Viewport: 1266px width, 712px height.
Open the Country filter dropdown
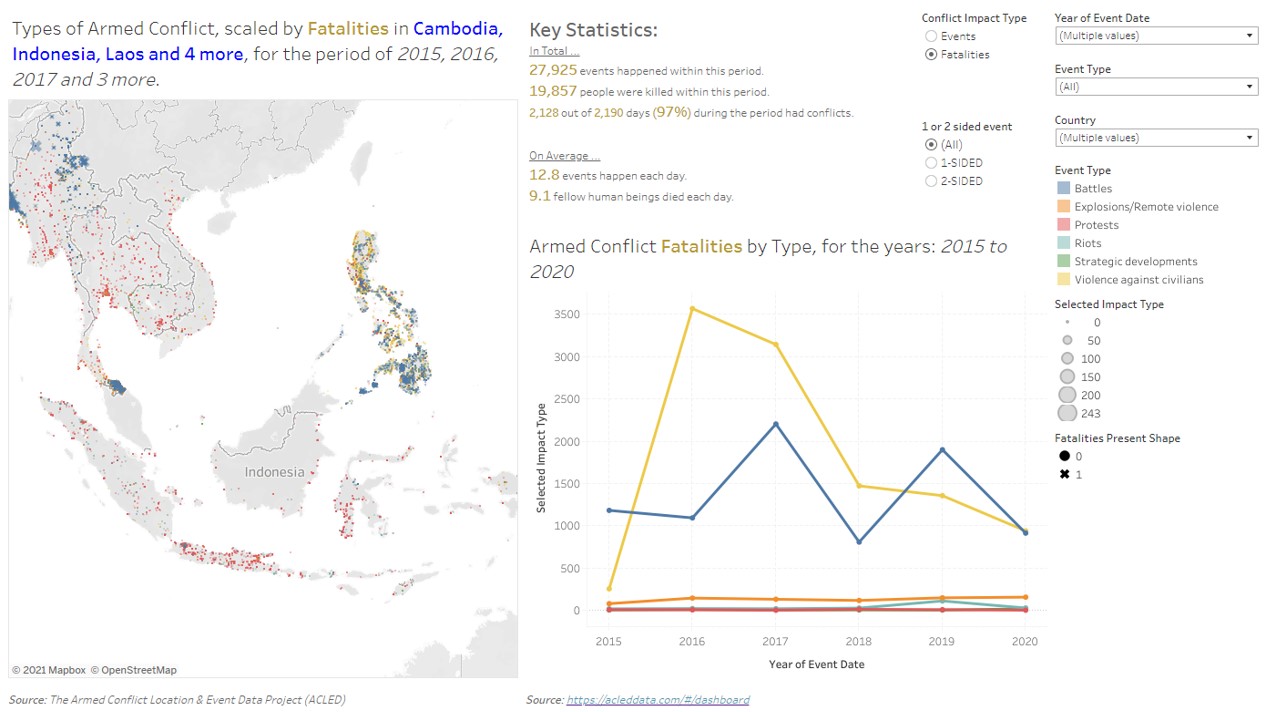tap(1156, 138)
